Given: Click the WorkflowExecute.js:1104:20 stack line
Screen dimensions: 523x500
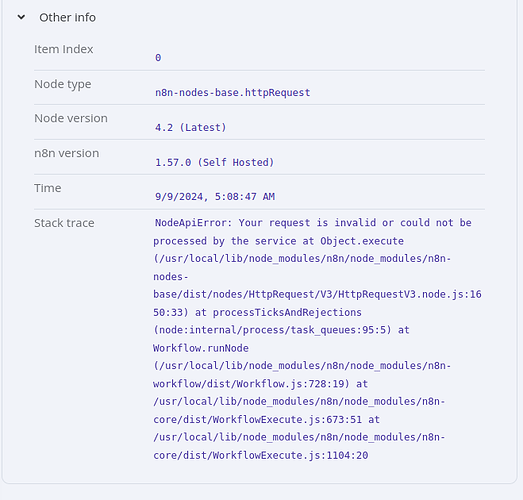Looking at the screenshot, I should coord(260,455).
